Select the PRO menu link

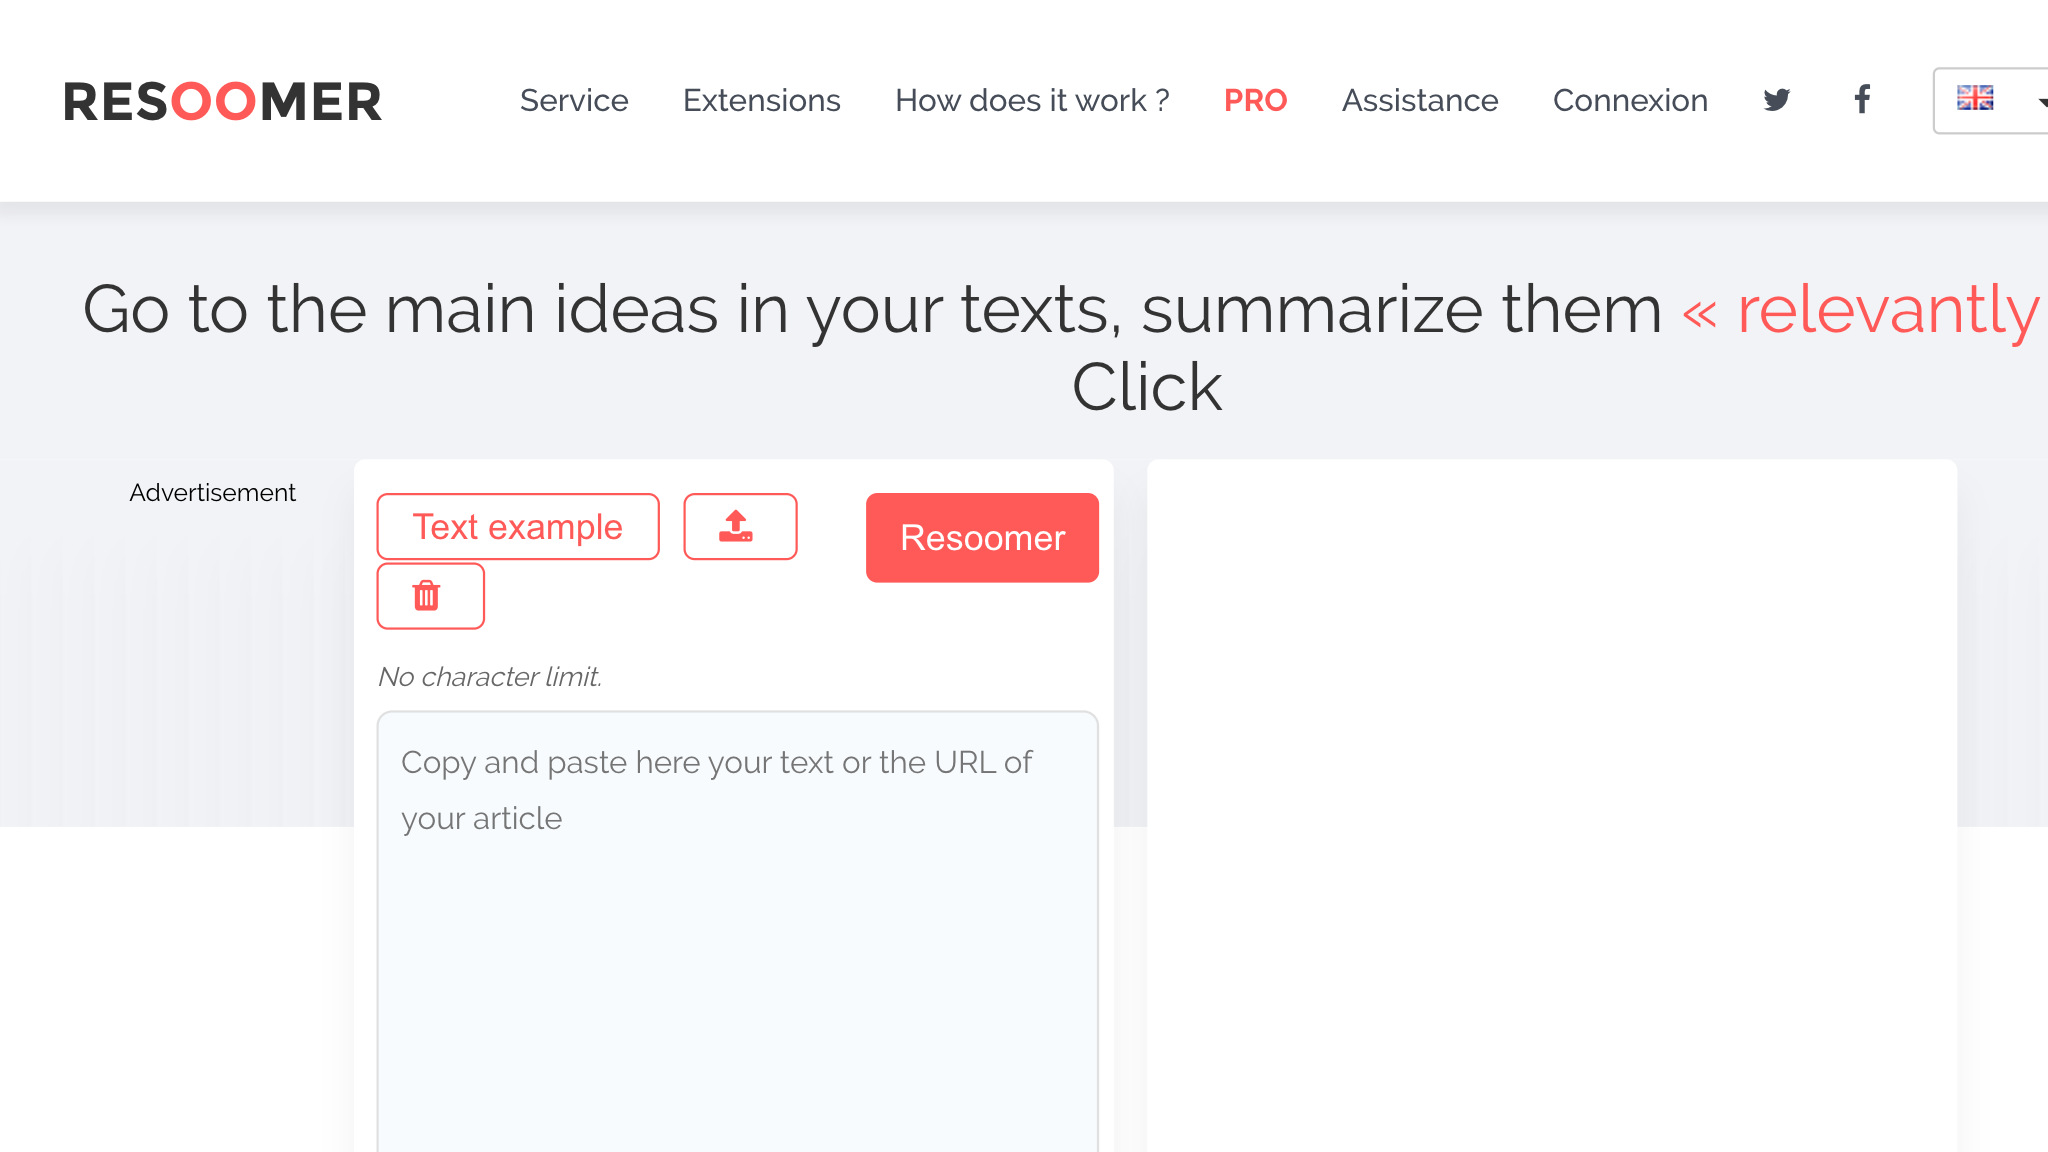[x=1255, y=101]
